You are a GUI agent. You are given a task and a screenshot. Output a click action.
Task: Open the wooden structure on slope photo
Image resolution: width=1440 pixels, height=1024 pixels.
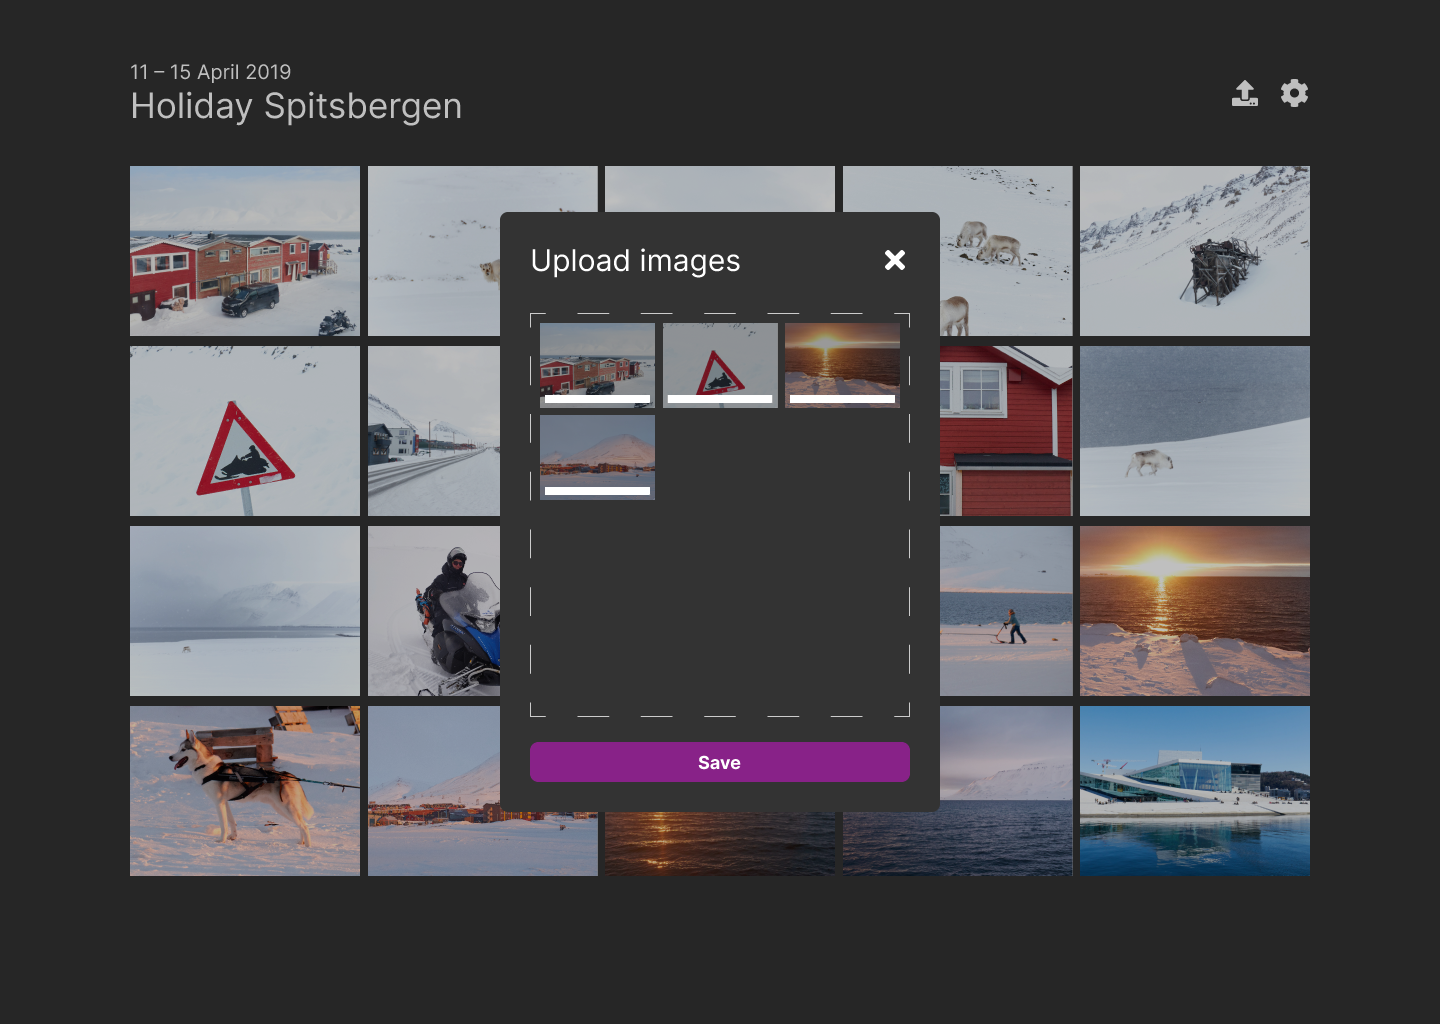(x=1195, y=251)
